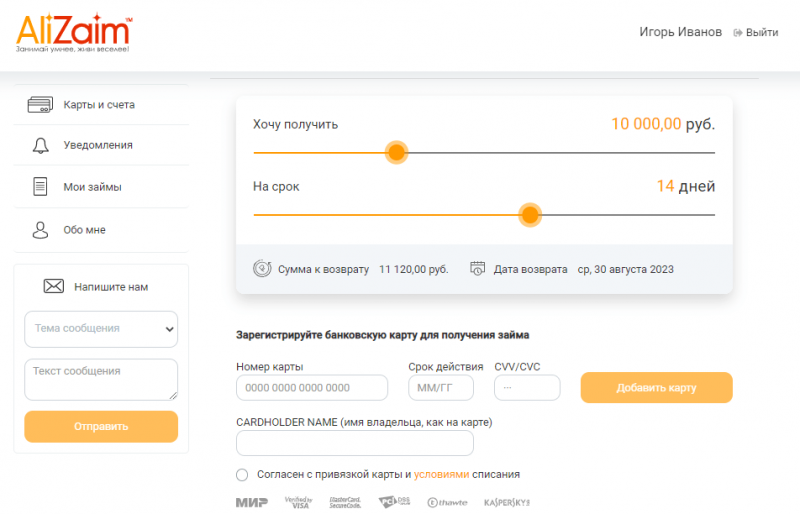This screenshot has height=514, width=800.
Task: Click the Хочу получить amount slider handle
Action: 396,152
